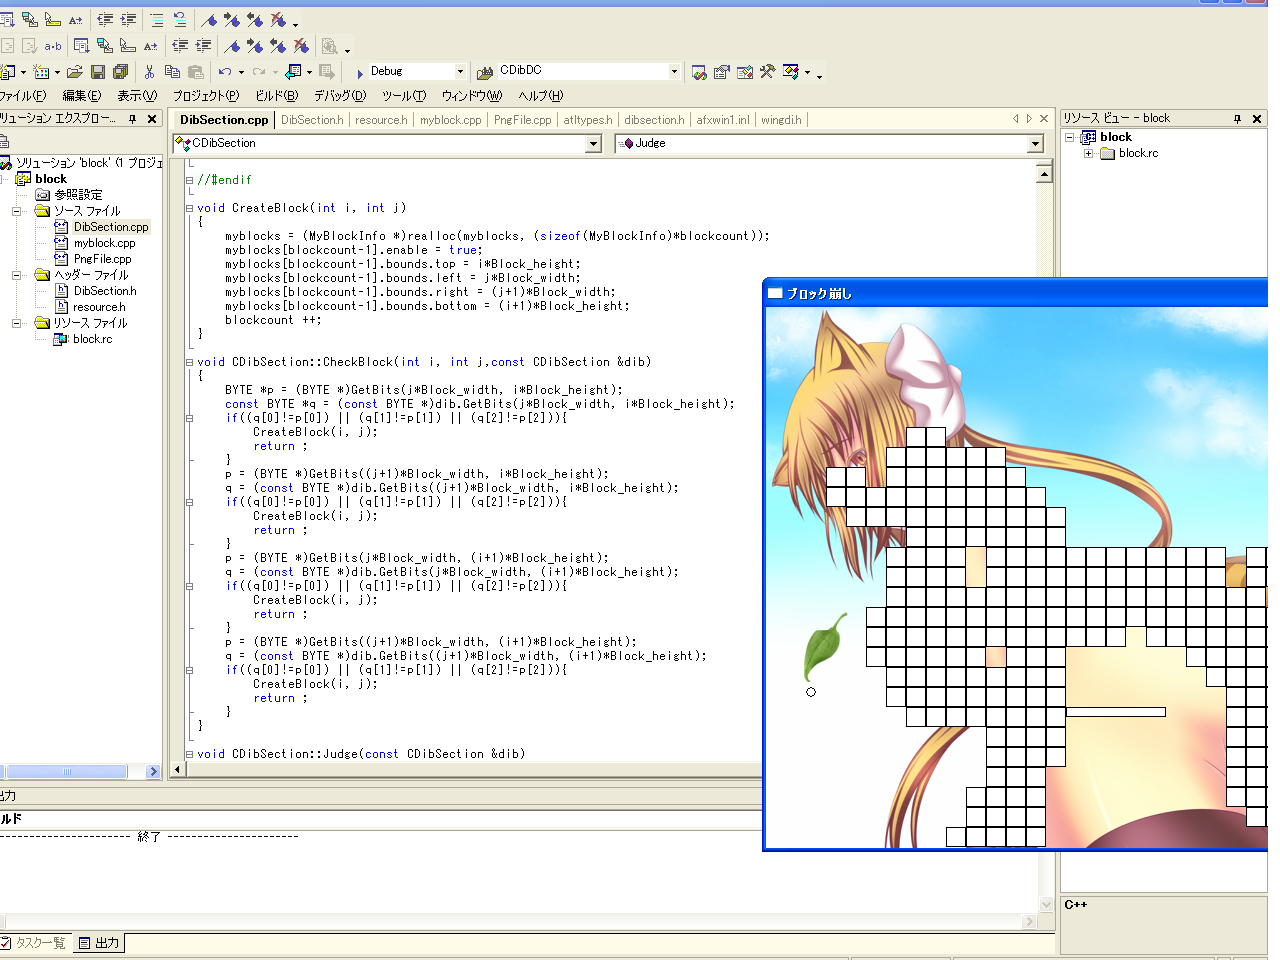Image resolution: width=1280 pixels, height=960 pixels.
Task: Collapse the ヘッダー ファイル folder node
Action: click(16, 275)
